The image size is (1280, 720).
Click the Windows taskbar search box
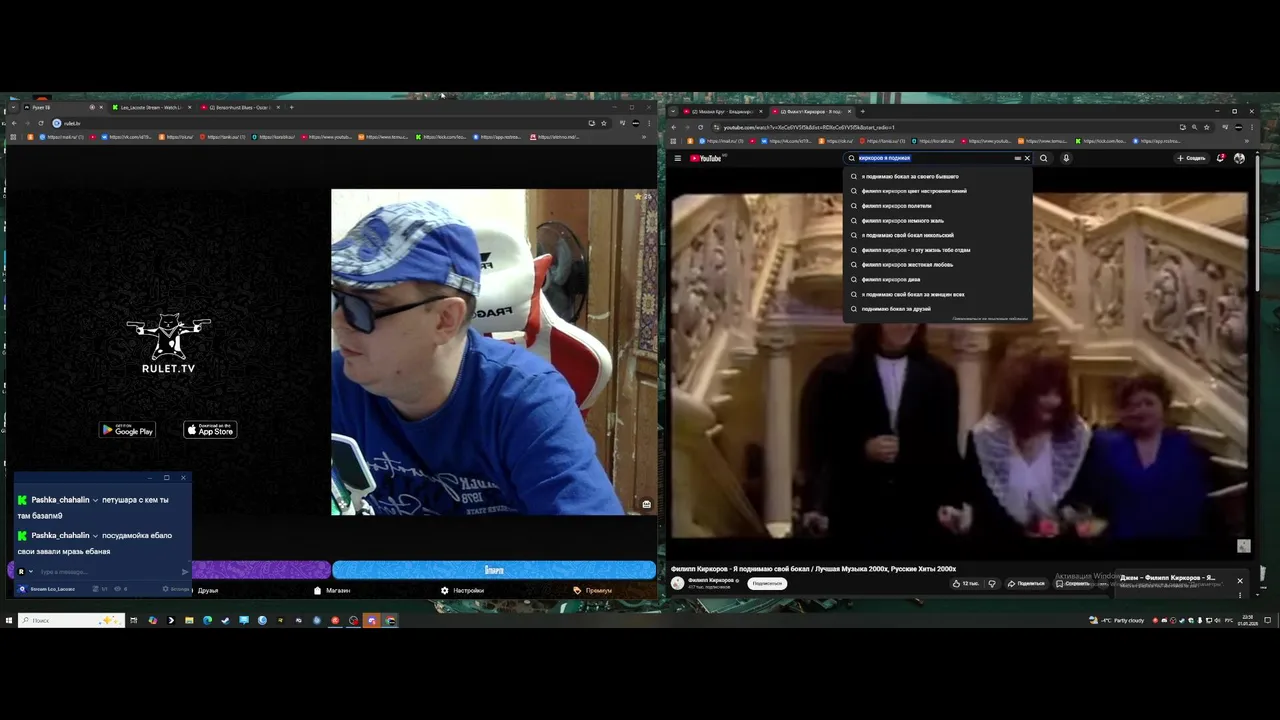(x=71, y=620)
